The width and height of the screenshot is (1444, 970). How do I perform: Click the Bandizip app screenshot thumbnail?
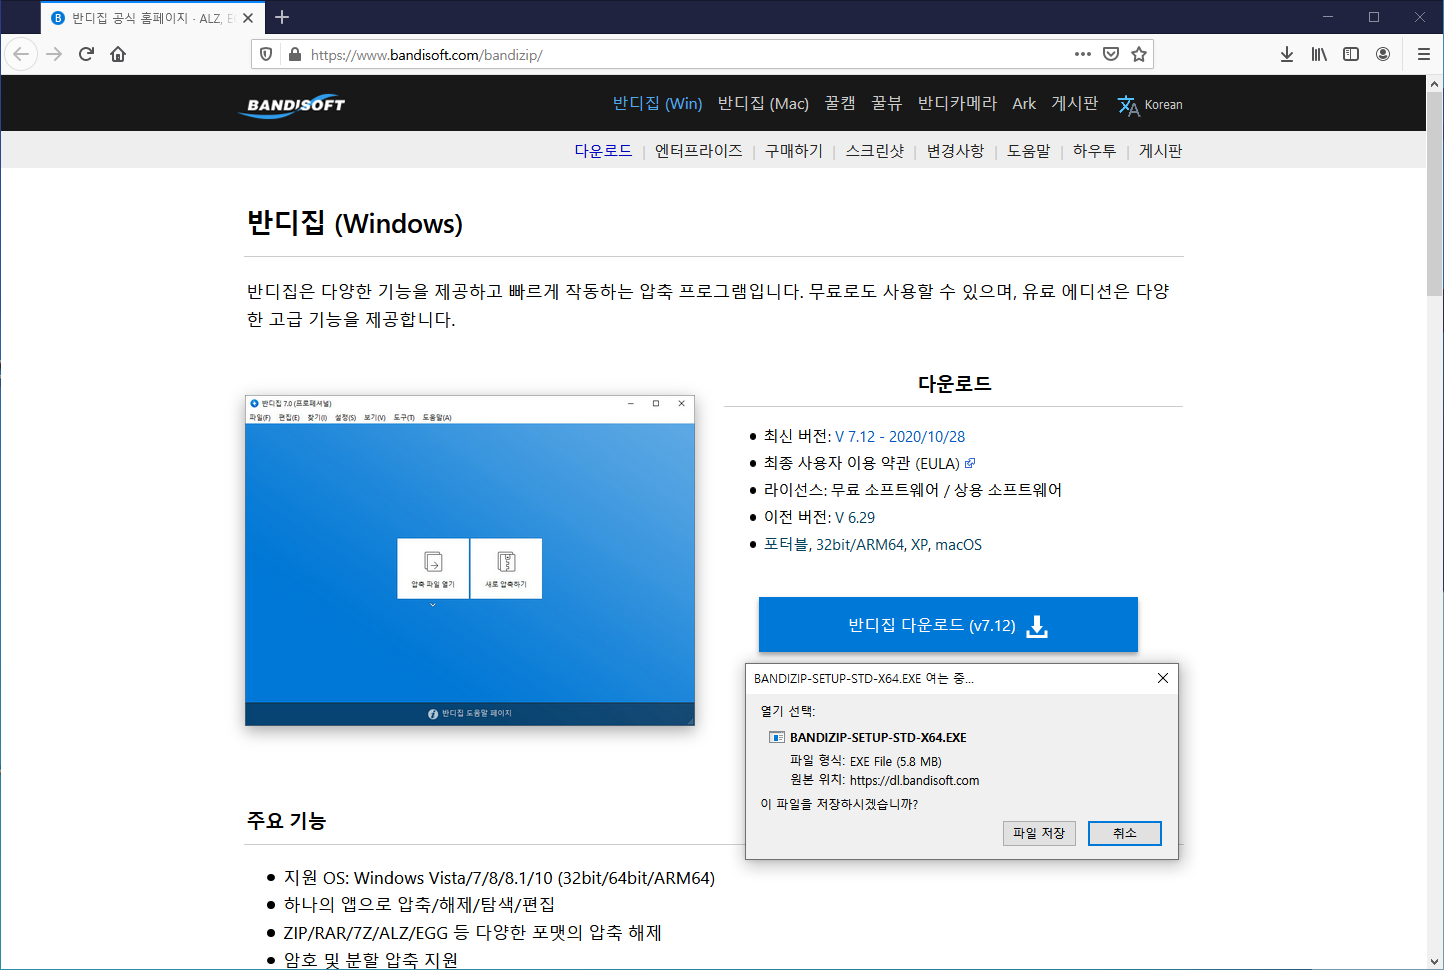point(470,560)
